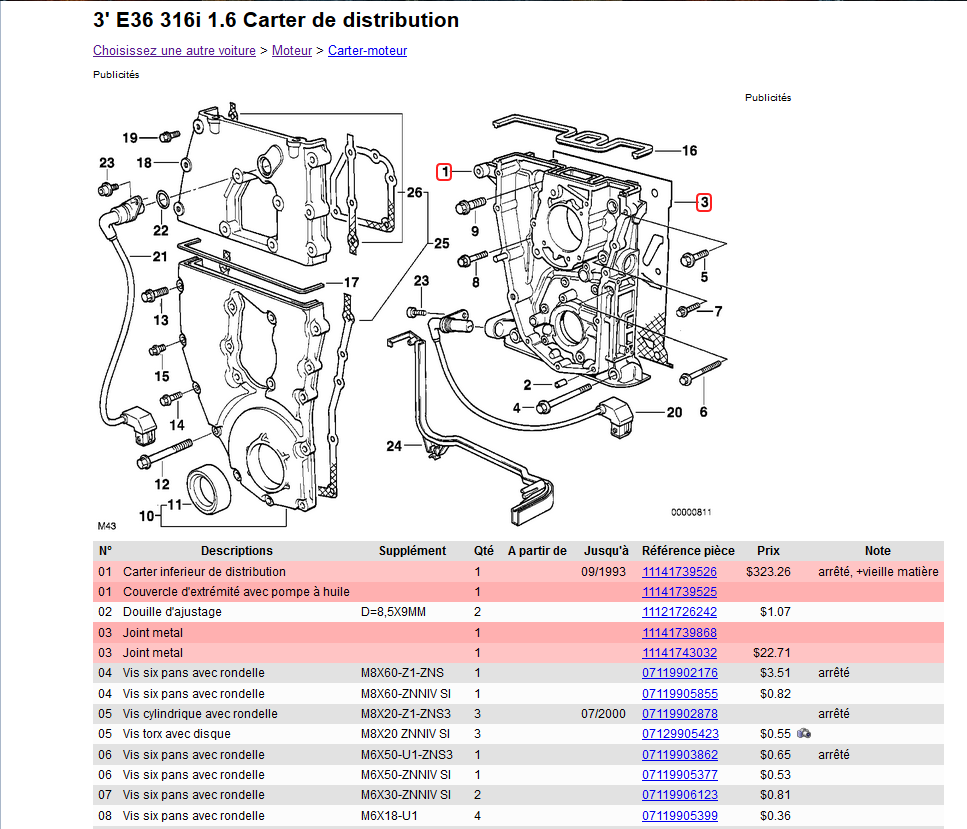Click the '07/2000' date cell

click(x=603, y=714)
